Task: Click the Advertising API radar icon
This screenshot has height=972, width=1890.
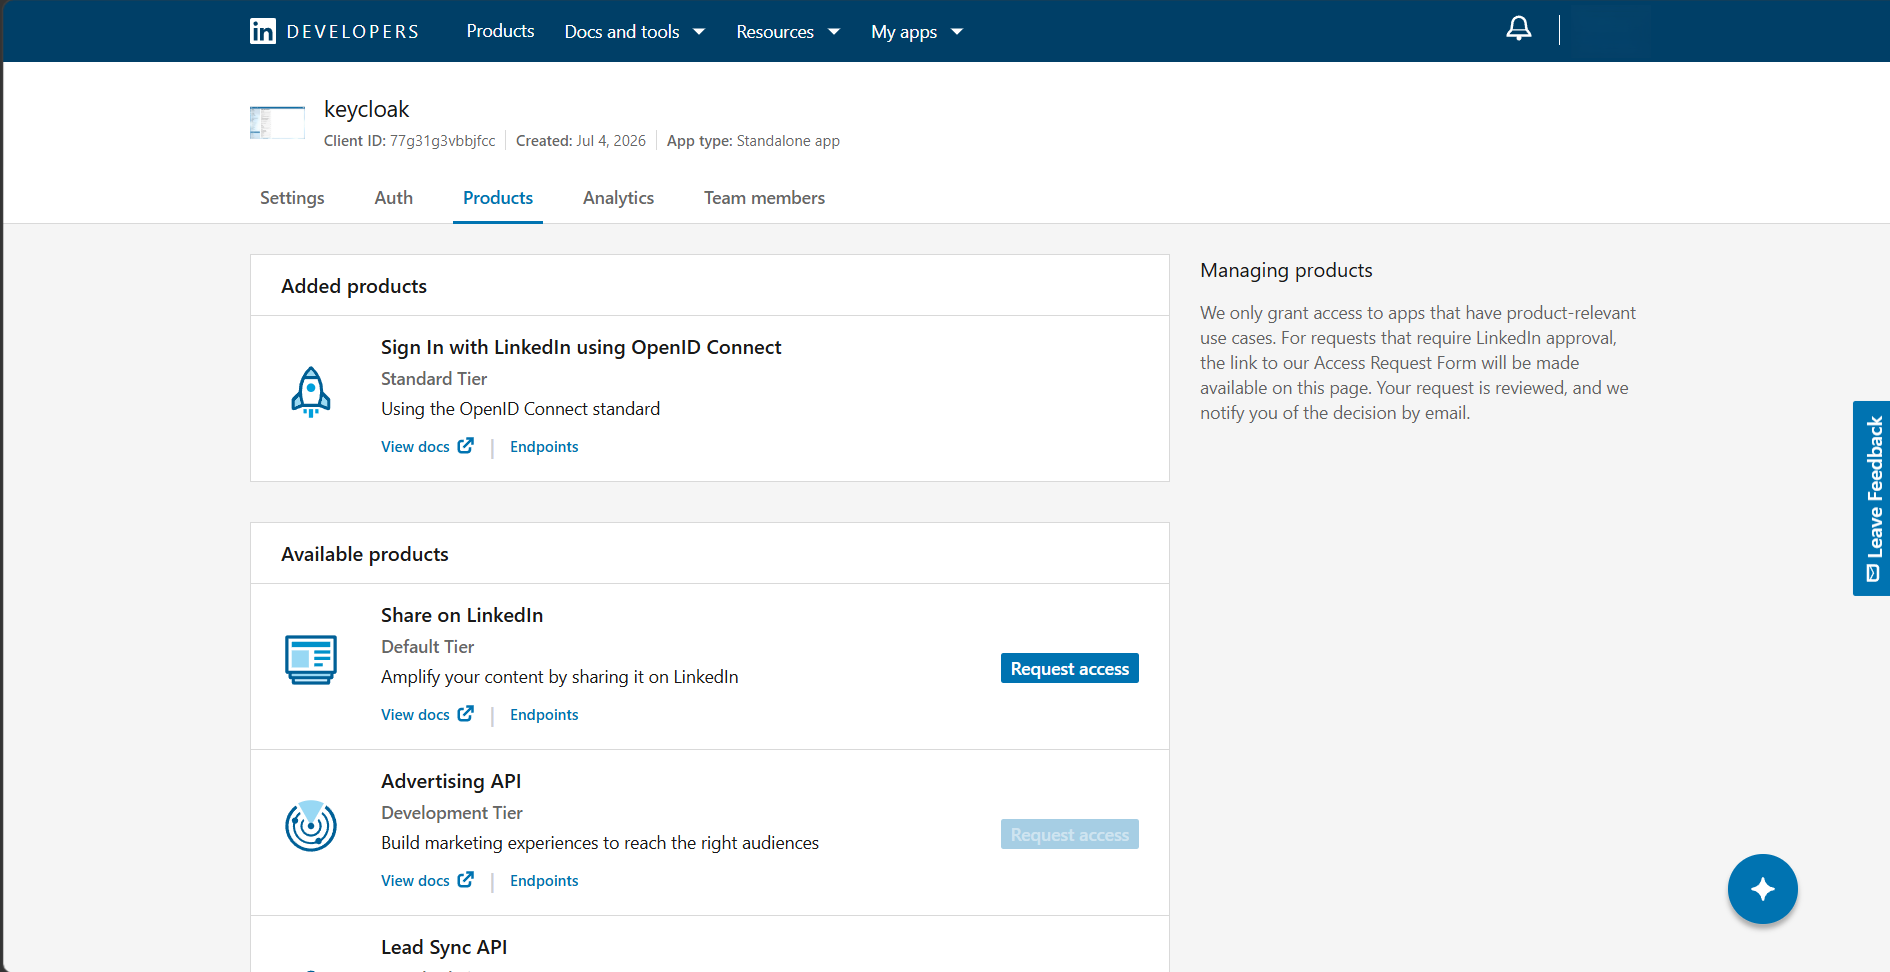Action: pos(311,825)
